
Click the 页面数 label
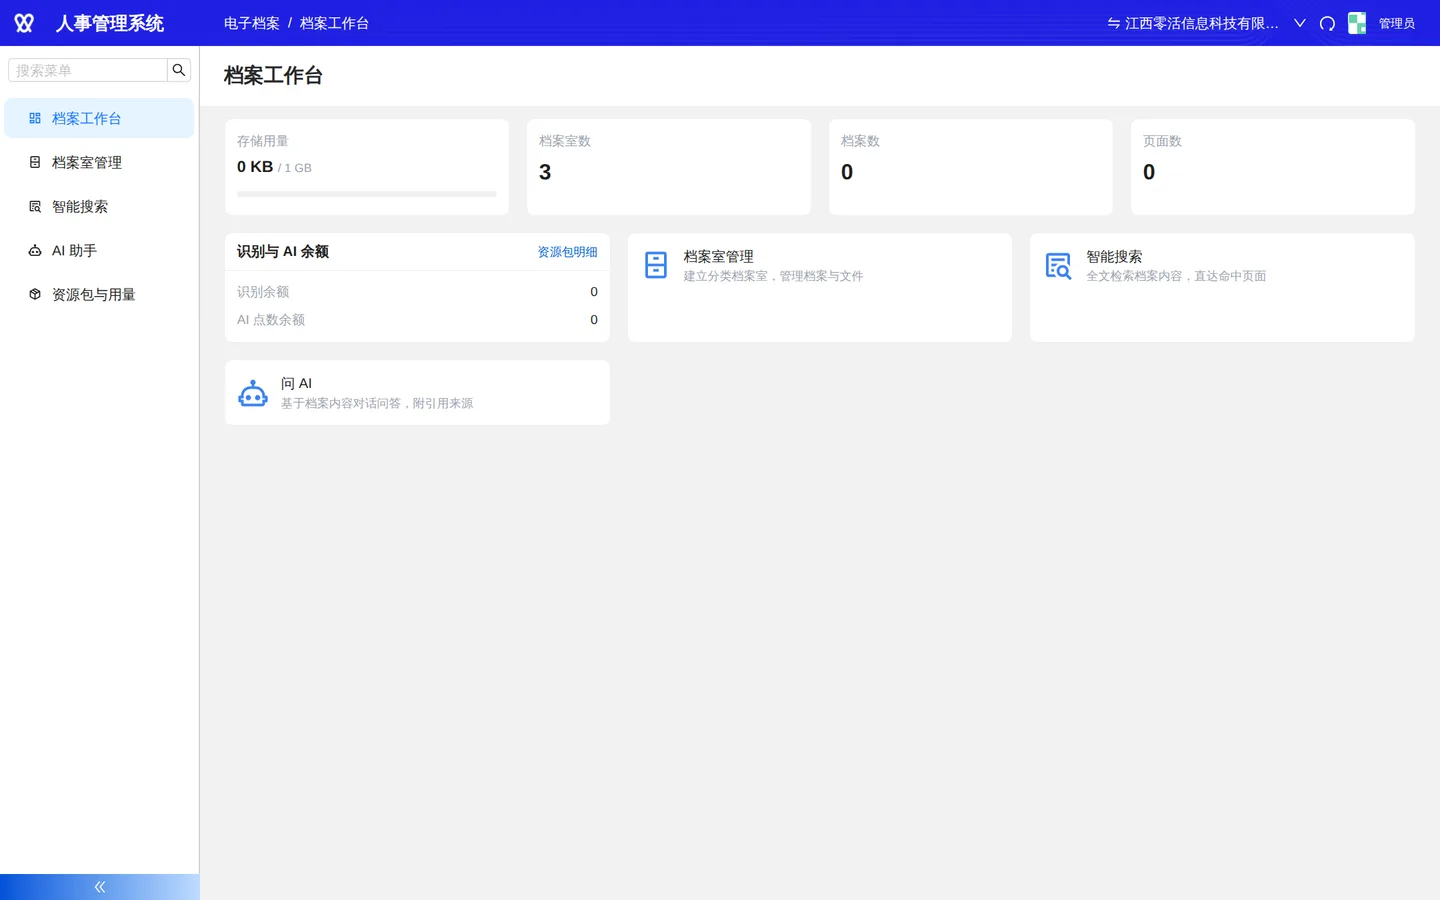point(1162,141)
